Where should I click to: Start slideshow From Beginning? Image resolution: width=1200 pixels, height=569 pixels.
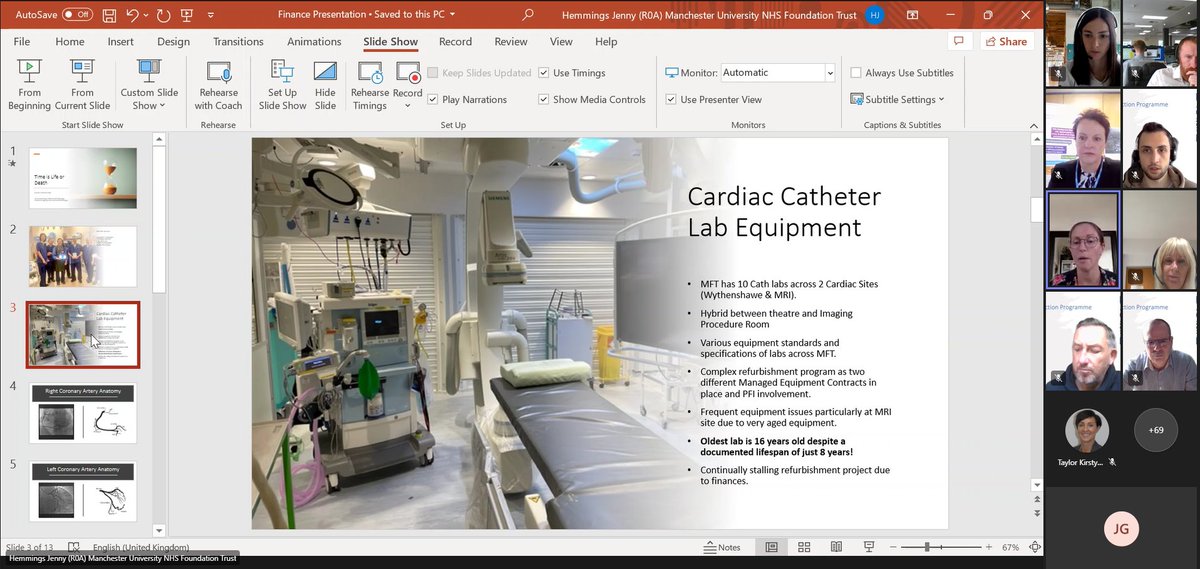29,85
